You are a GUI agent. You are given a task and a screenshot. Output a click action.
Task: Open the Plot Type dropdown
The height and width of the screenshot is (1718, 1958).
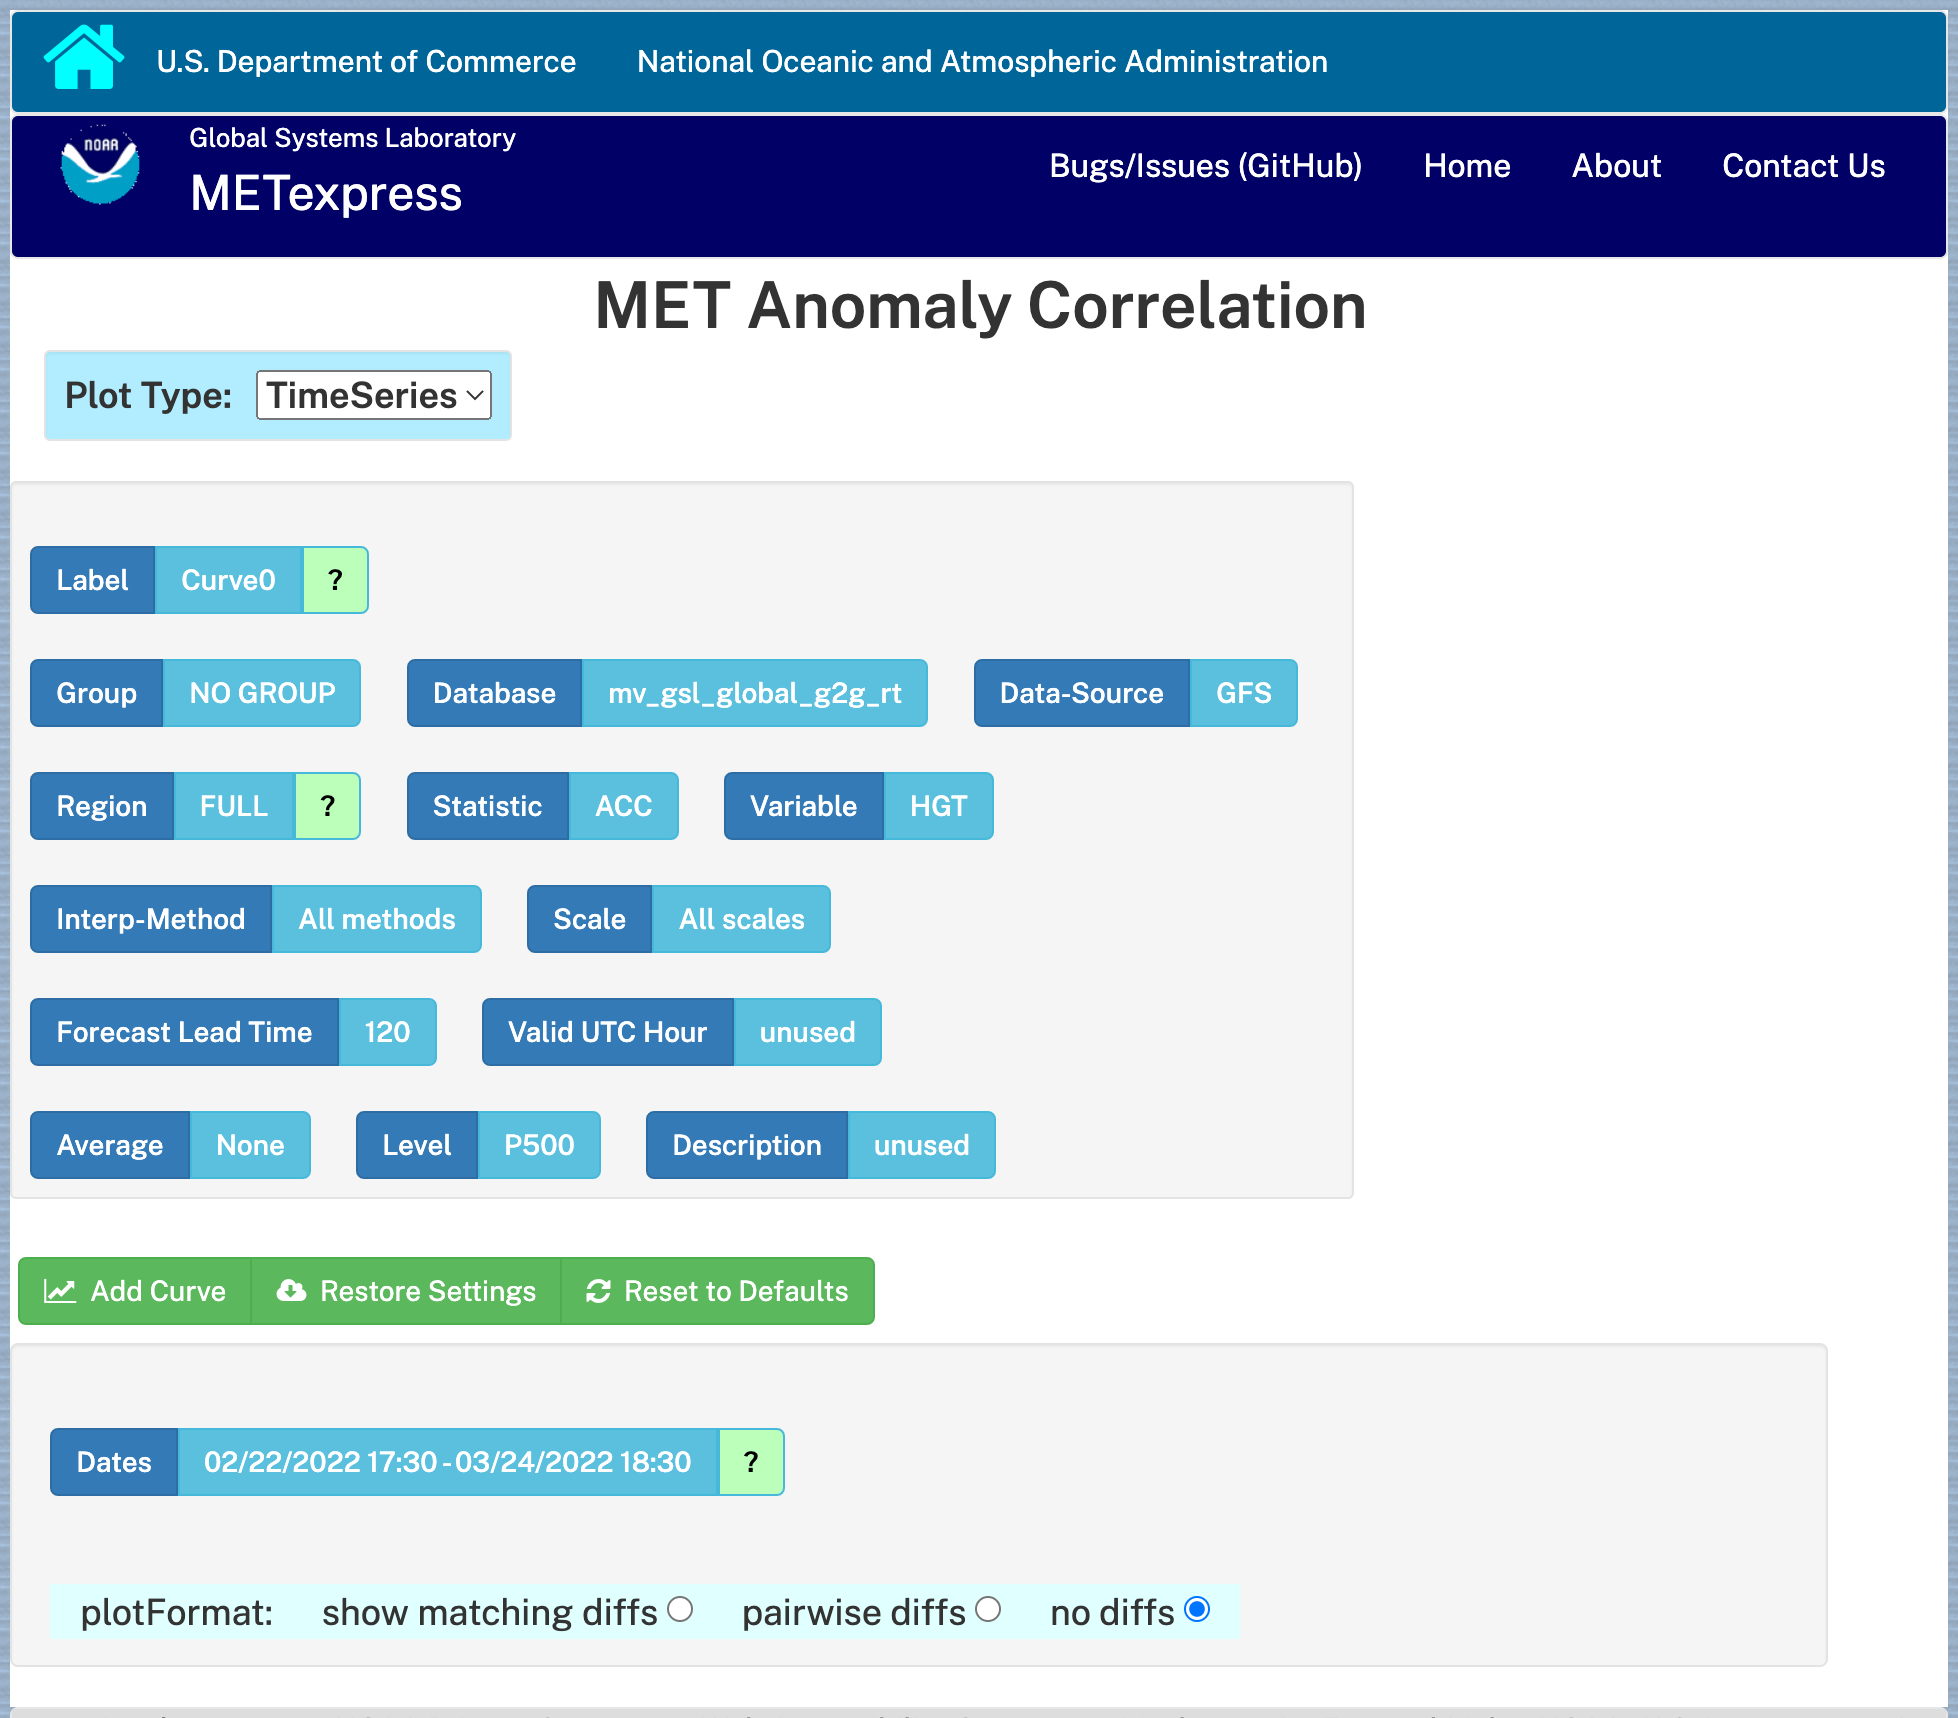pos(373,395)
